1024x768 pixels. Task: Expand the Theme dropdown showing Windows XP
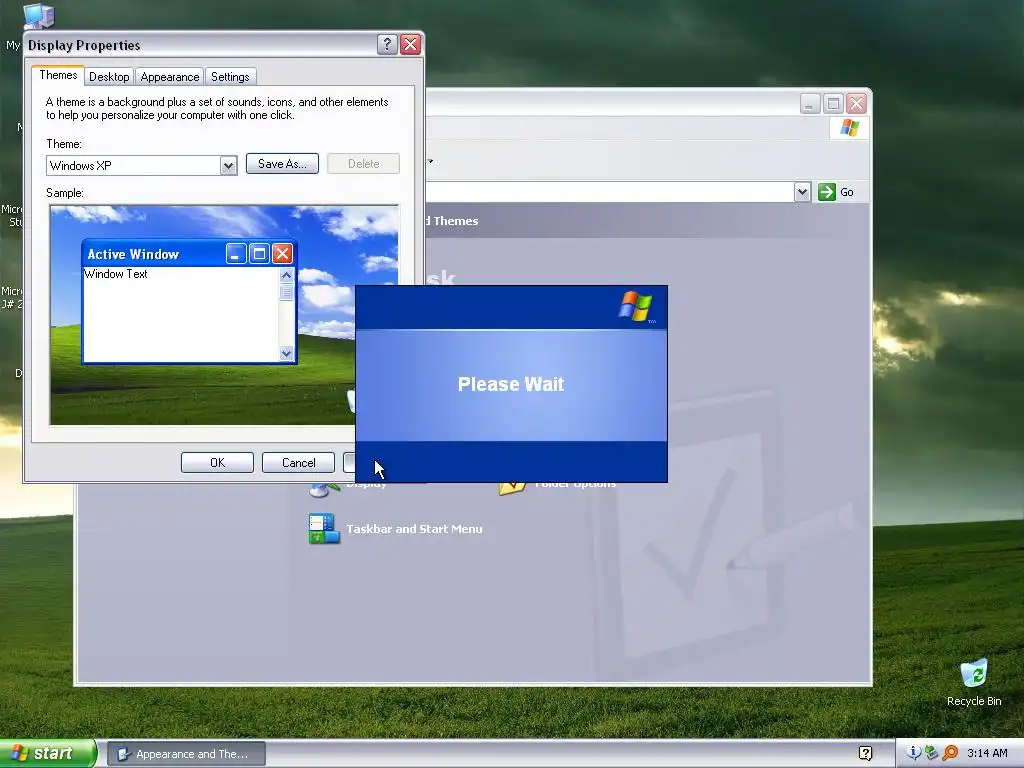coord(228,166)
